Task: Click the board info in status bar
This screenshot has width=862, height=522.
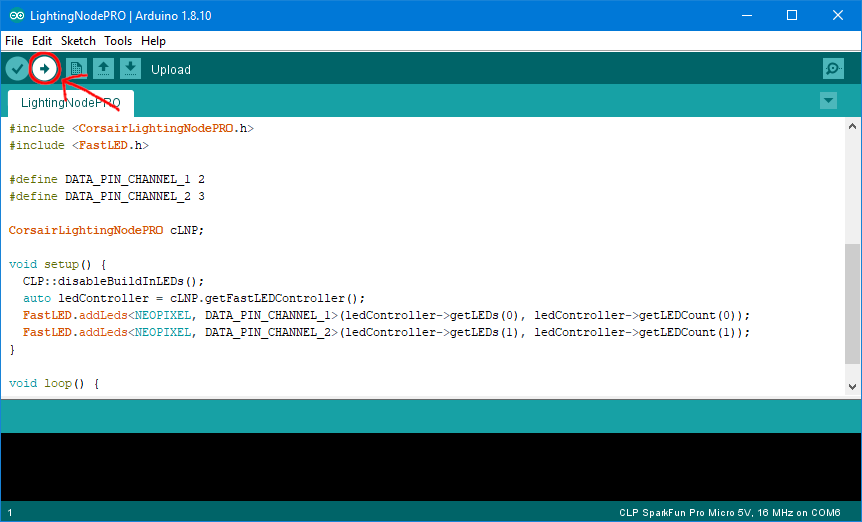Action: coord(730,513)
